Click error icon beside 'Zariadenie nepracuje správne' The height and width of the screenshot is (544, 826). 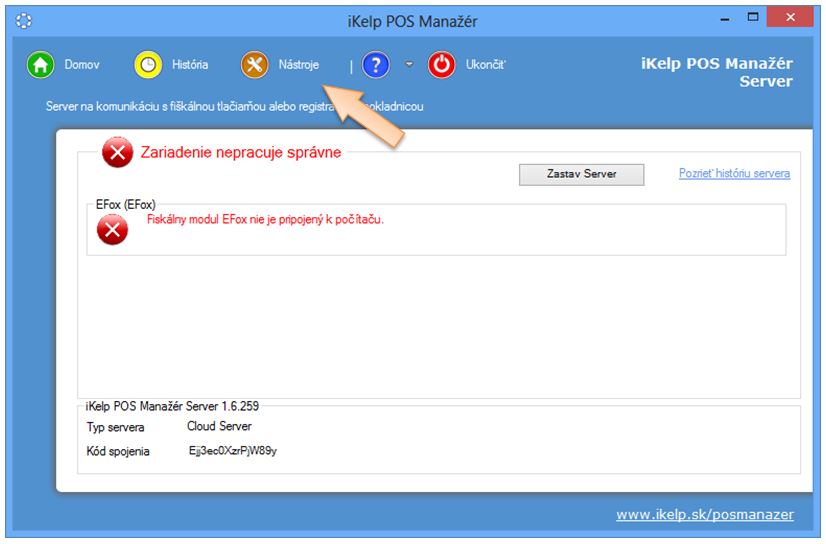point(117,153)
